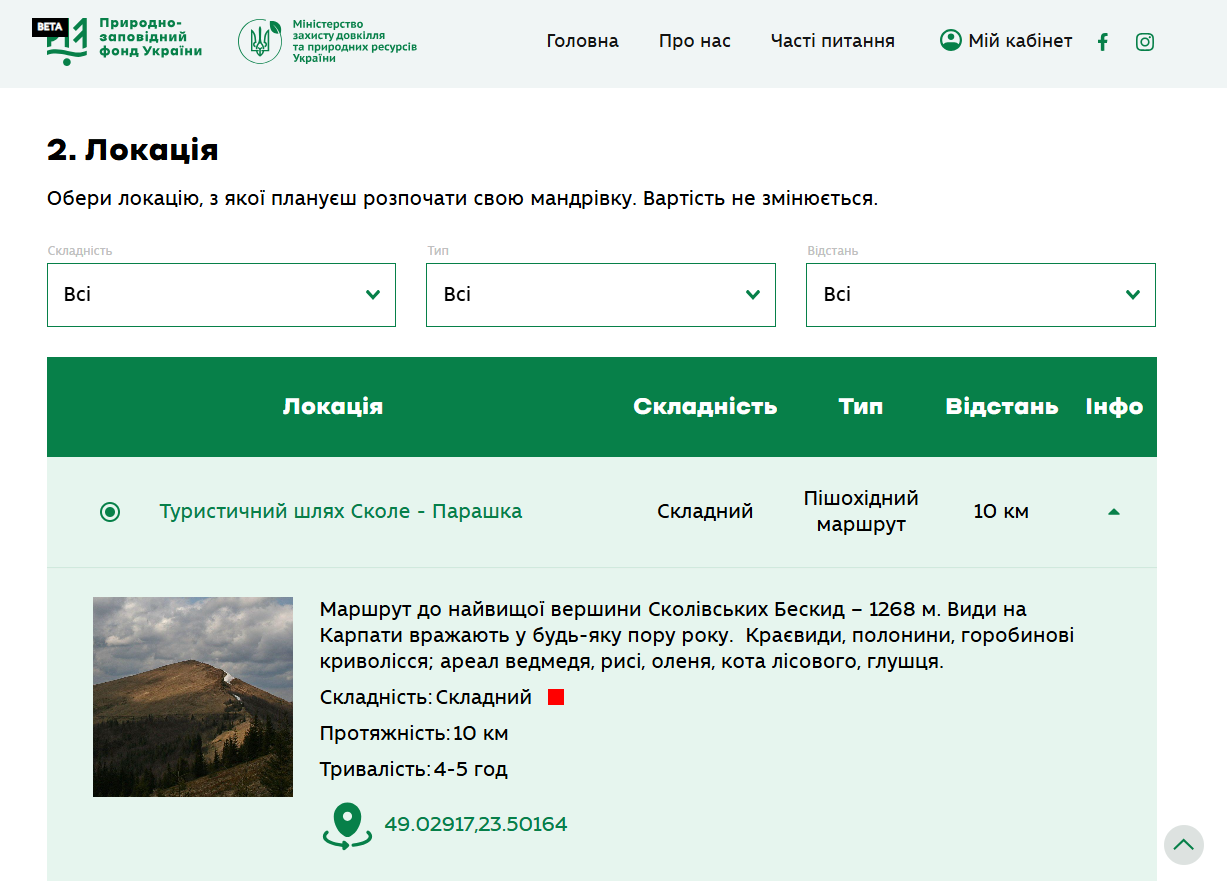The width and height of the screenshot is (1227, 884).
Task: Click the red difficulty indicator square
Action: coord(556,698)
